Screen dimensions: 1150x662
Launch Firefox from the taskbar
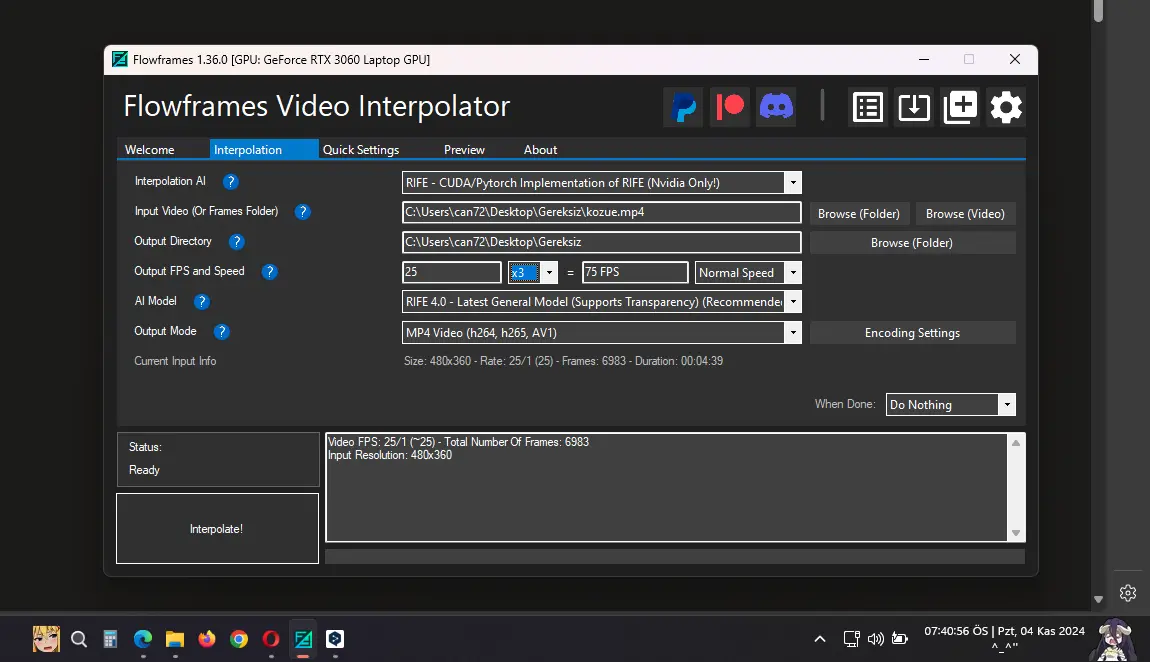(x=207, y=639)
